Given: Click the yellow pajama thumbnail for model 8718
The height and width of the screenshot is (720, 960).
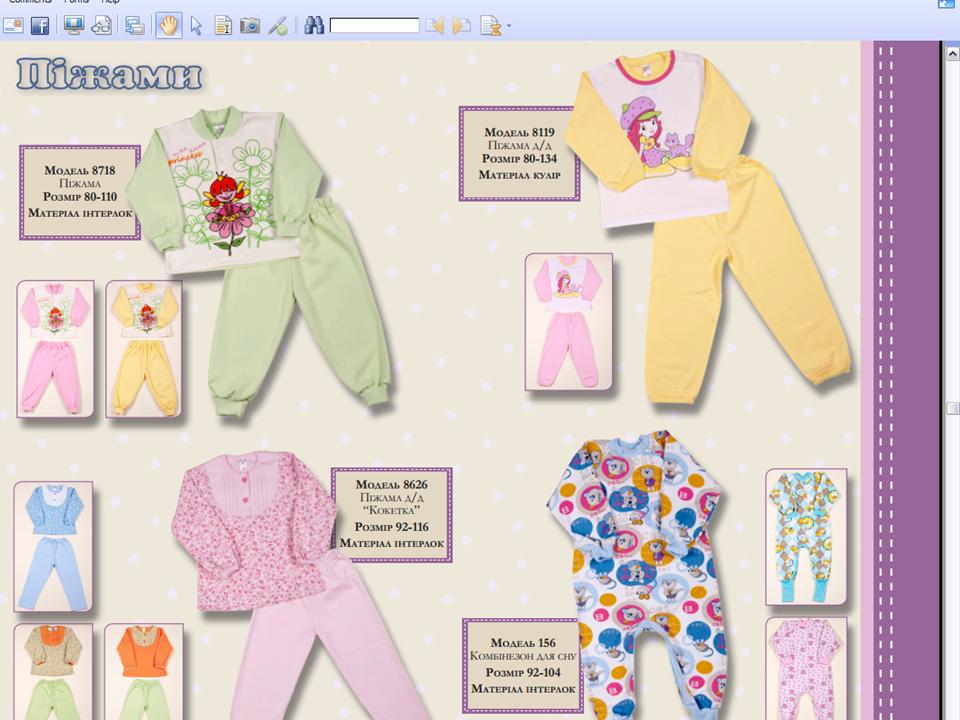Looking at the screenshot, I should tap(144, 348).
